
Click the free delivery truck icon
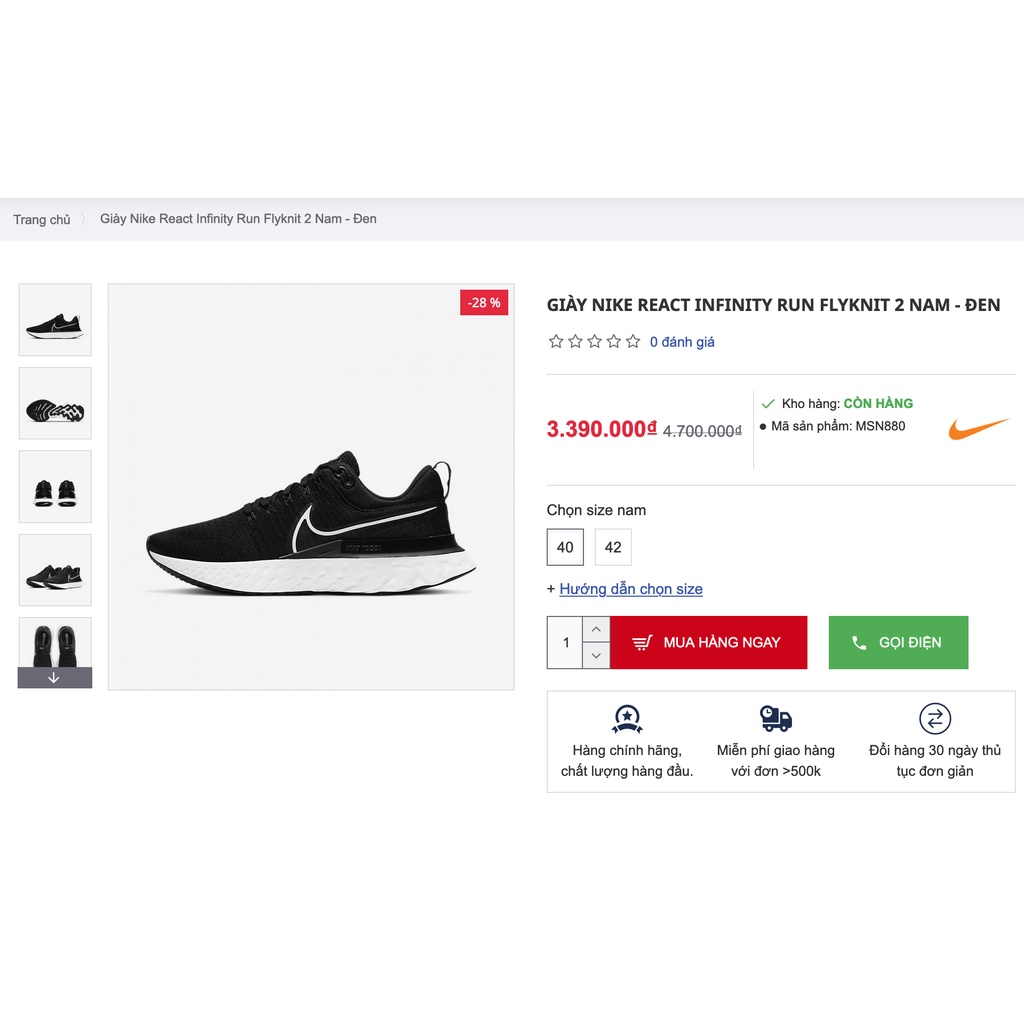point(776,718)
